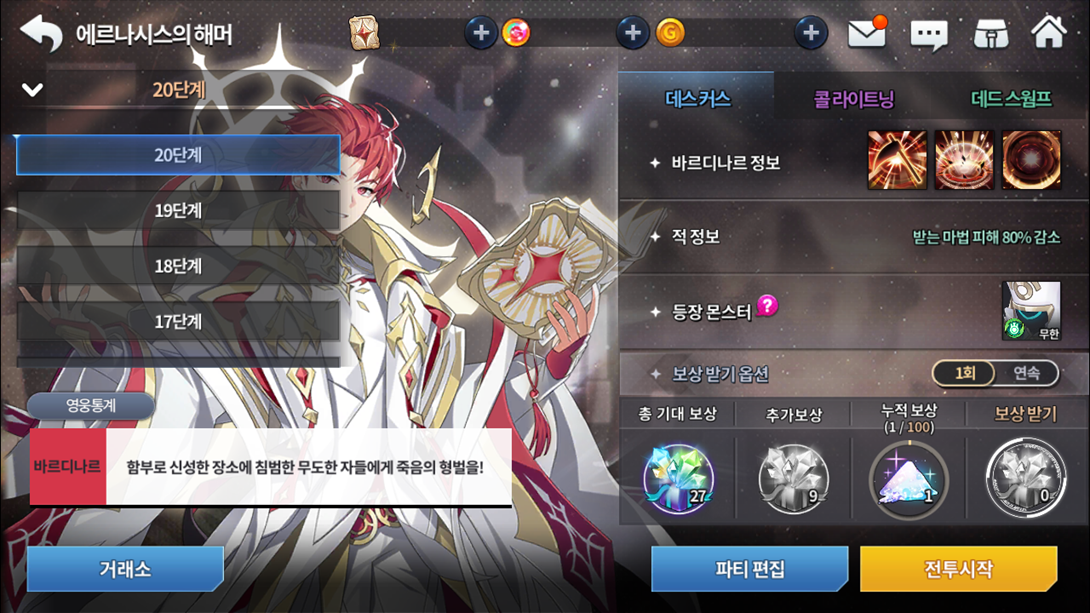The image size is (1090, 613).
Task: Start battle with 전투시작 button
Action: click(x=958, y=569)
